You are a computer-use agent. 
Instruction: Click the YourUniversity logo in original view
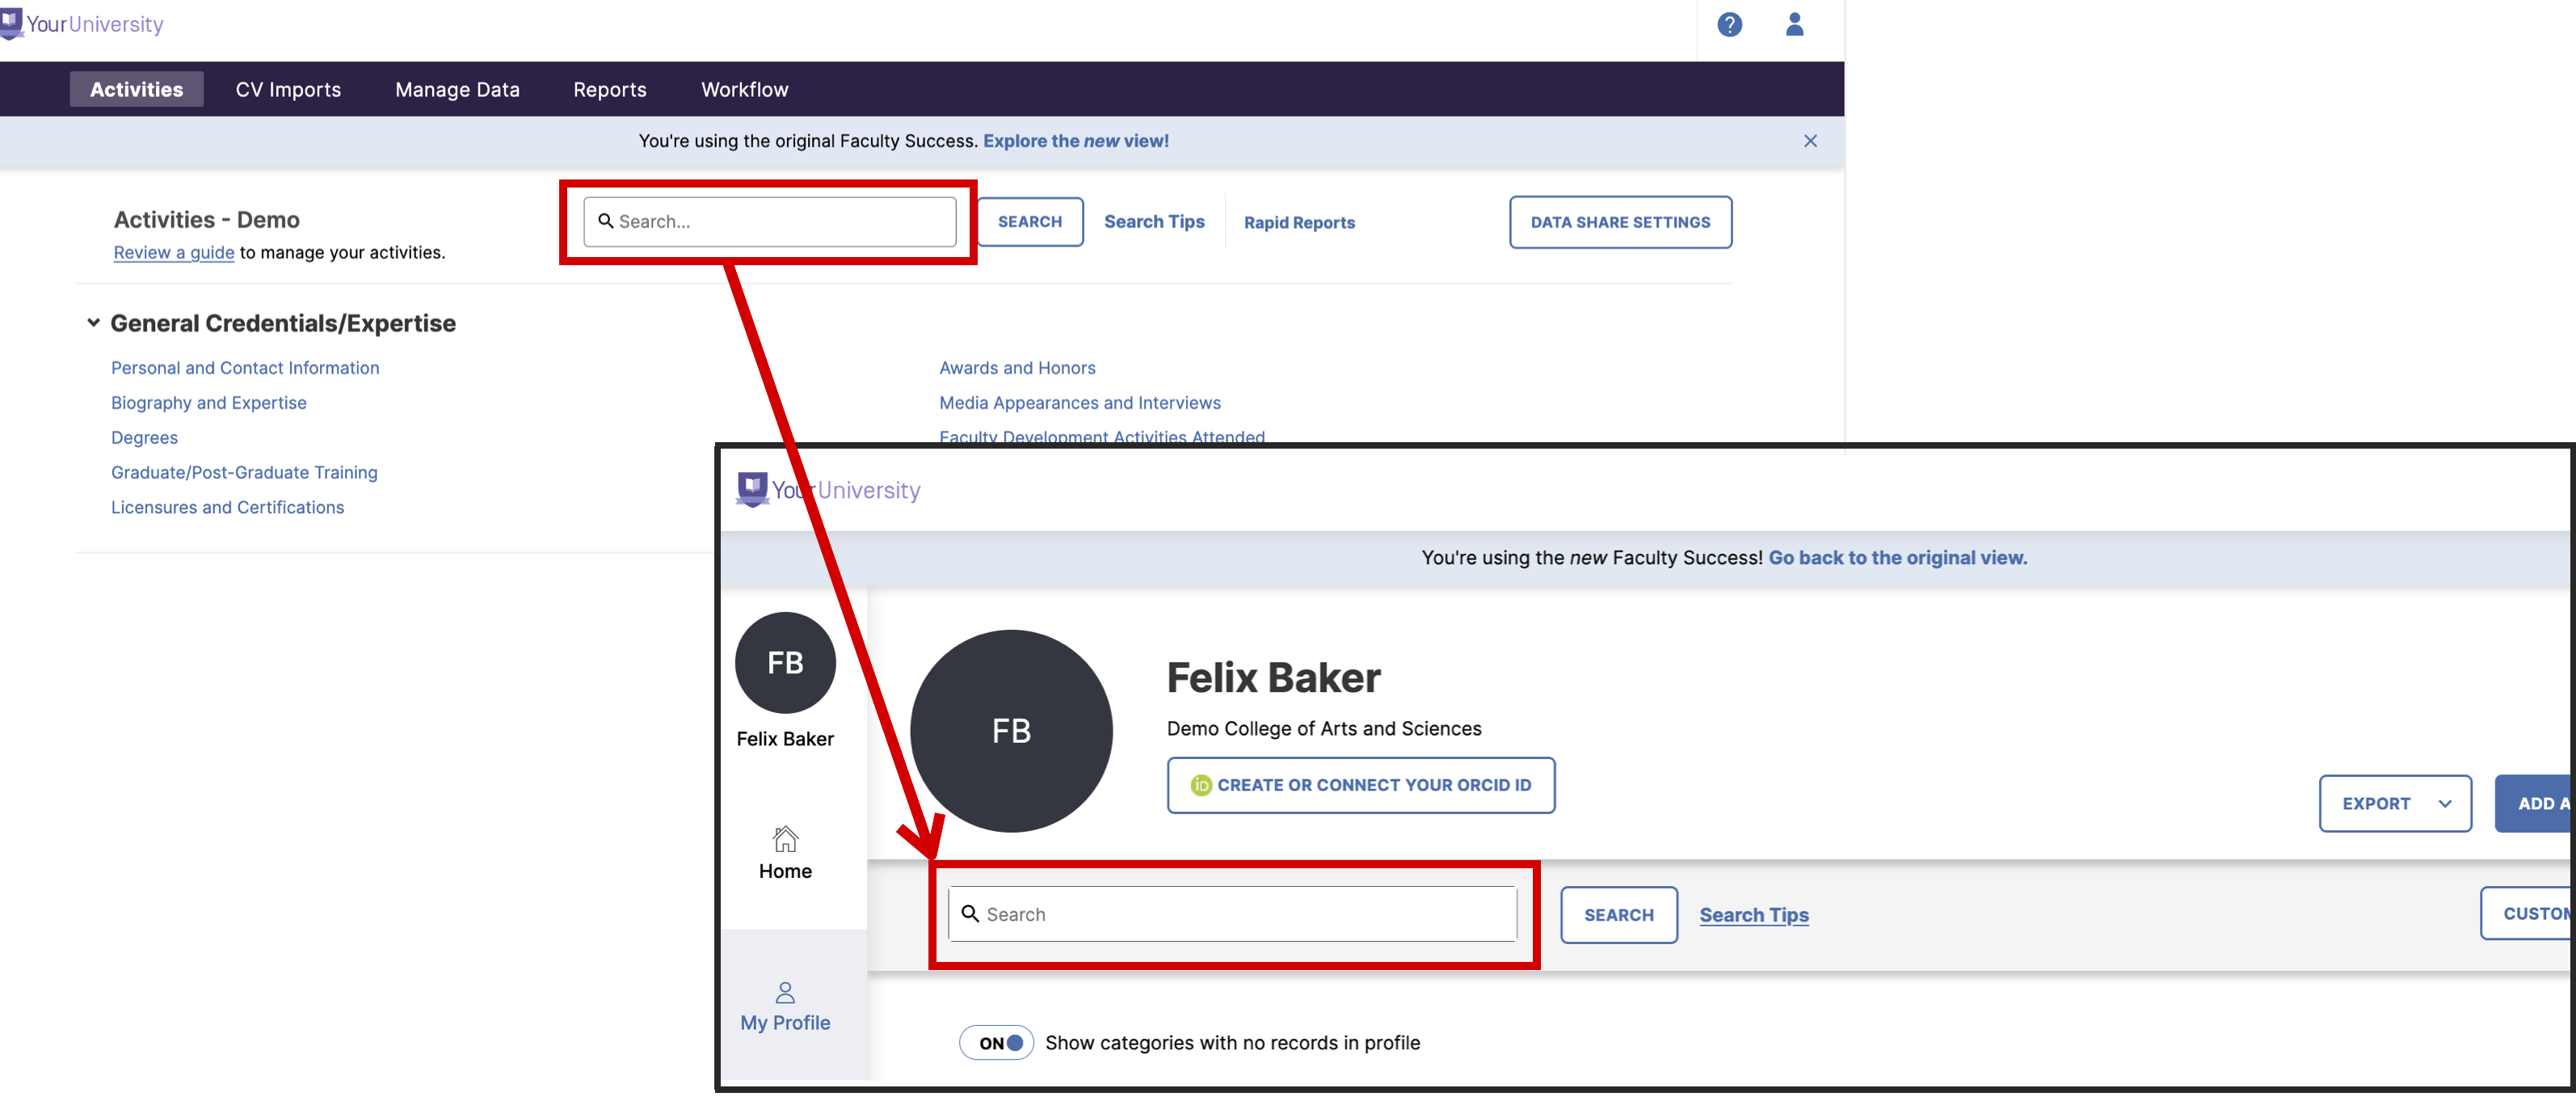point(82,24)
